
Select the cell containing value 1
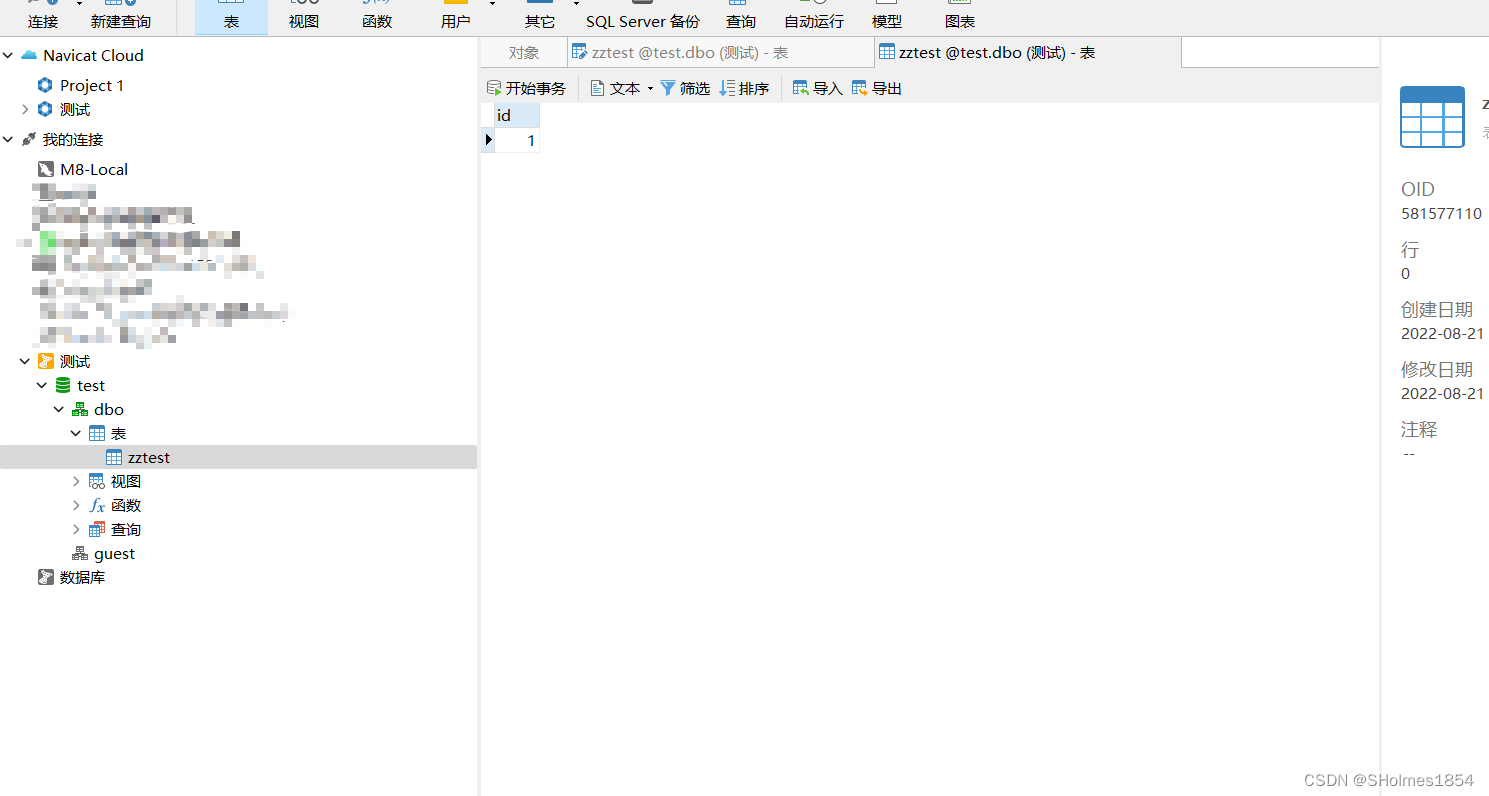coord(517,141)
